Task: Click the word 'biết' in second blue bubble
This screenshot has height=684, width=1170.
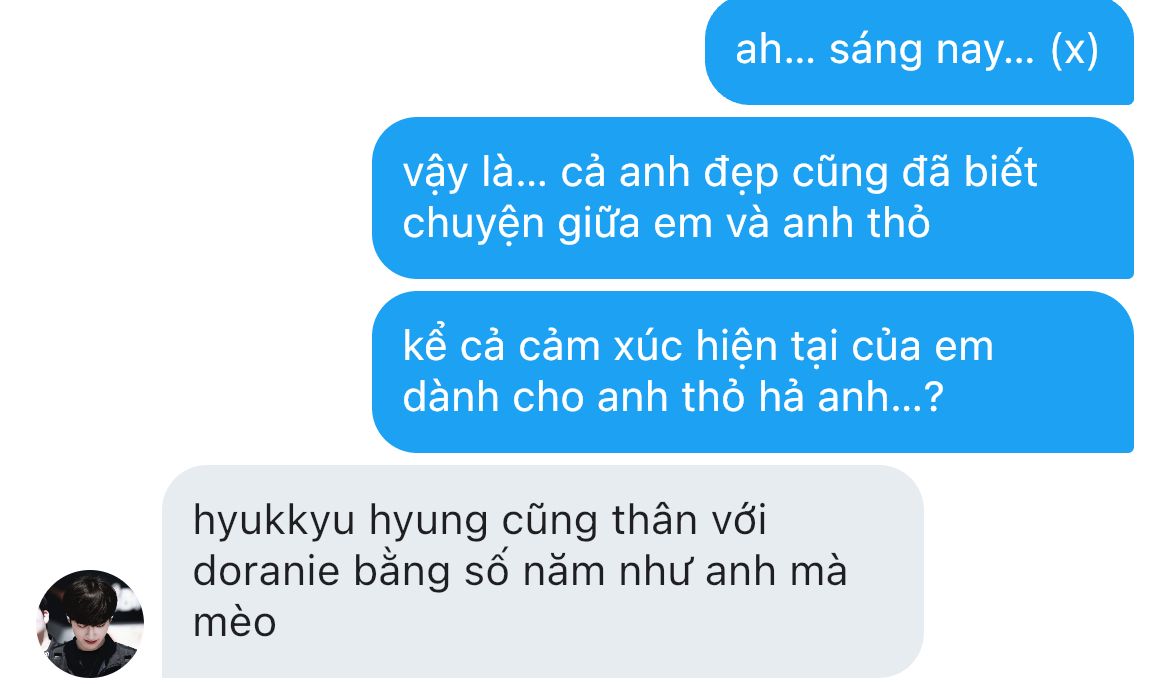Action: tap(1000, 172)
